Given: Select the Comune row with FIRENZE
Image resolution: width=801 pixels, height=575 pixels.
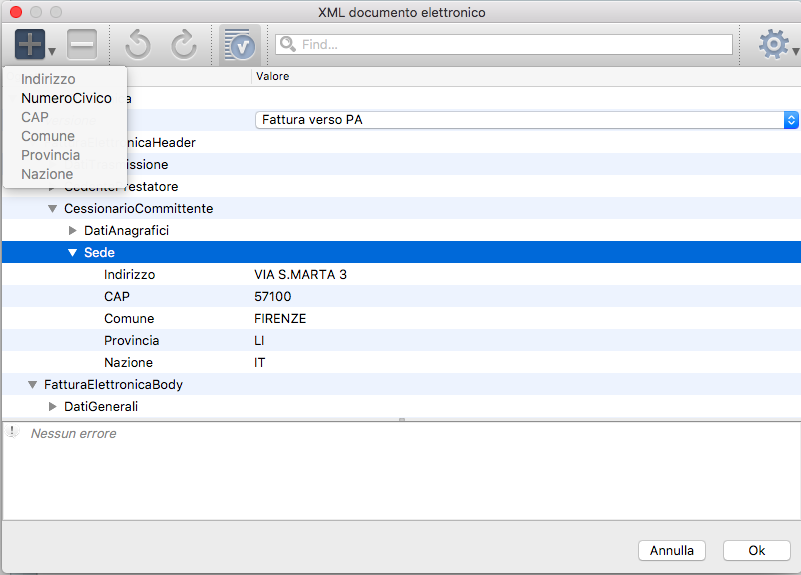Looking at the screenshot, I should click(x=280, y=319).
